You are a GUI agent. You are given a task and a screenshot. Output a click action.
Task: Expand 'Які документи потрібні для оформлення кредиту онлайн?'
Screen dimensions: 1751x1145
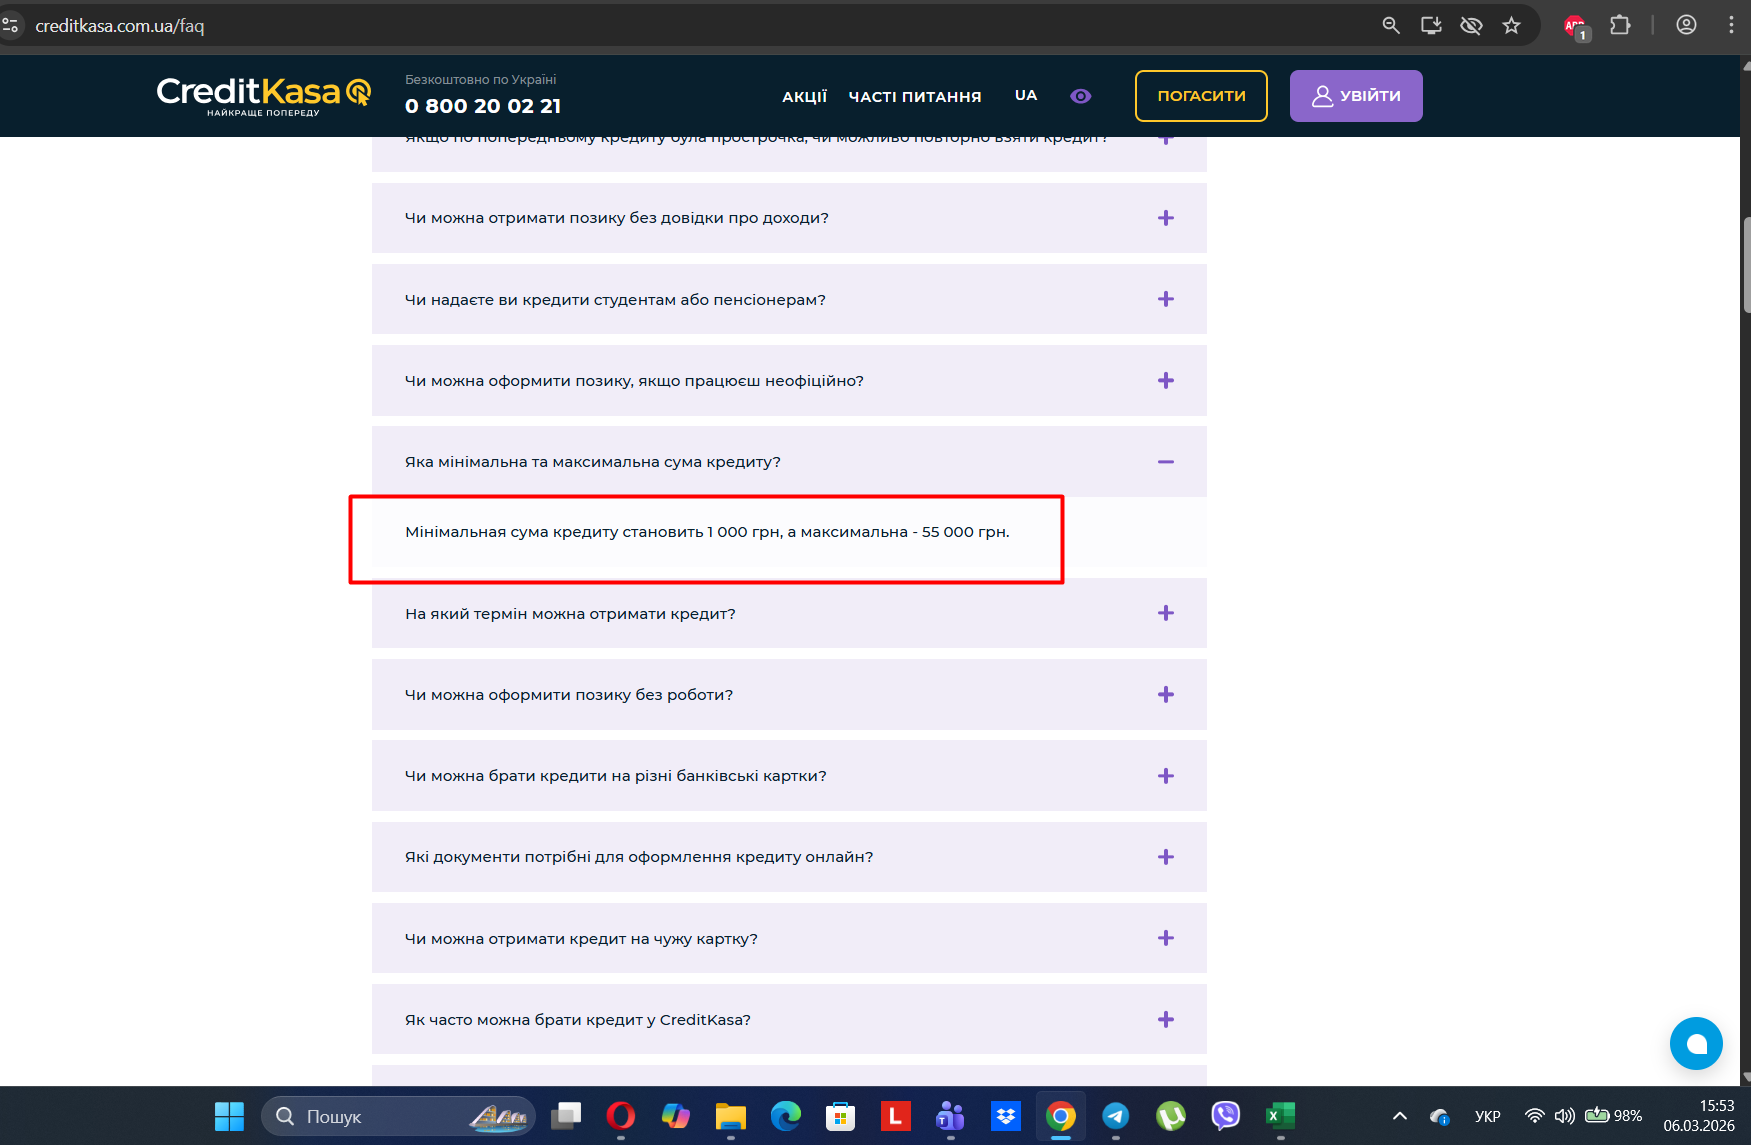[x=789, y=857]
